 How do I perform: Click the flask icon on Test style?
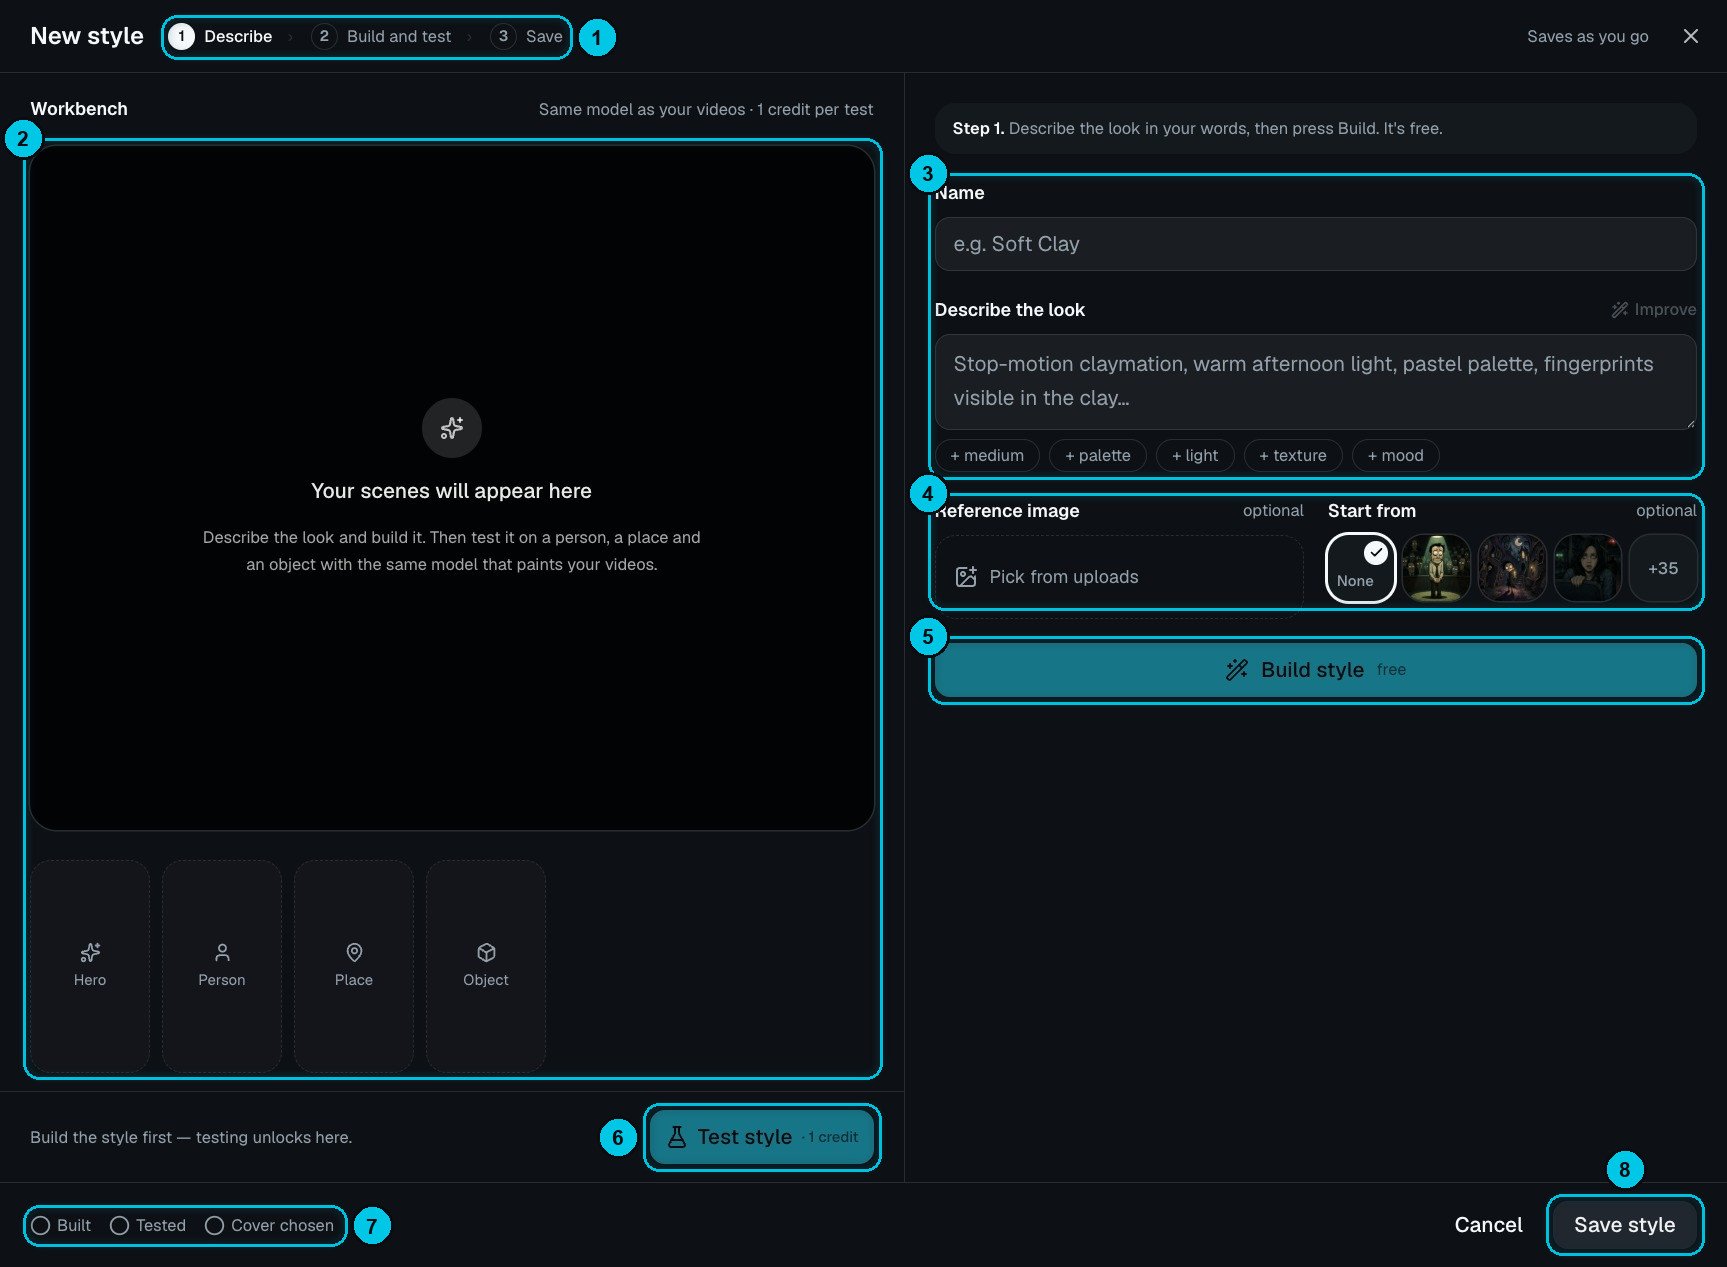click(677, 1137)
